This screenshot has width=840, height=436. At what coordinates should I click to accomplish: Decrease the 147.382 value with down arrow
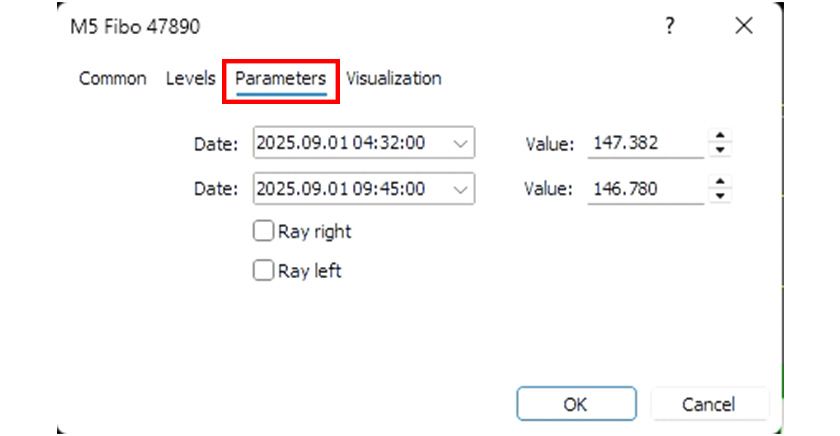click(x=721, y=150)
